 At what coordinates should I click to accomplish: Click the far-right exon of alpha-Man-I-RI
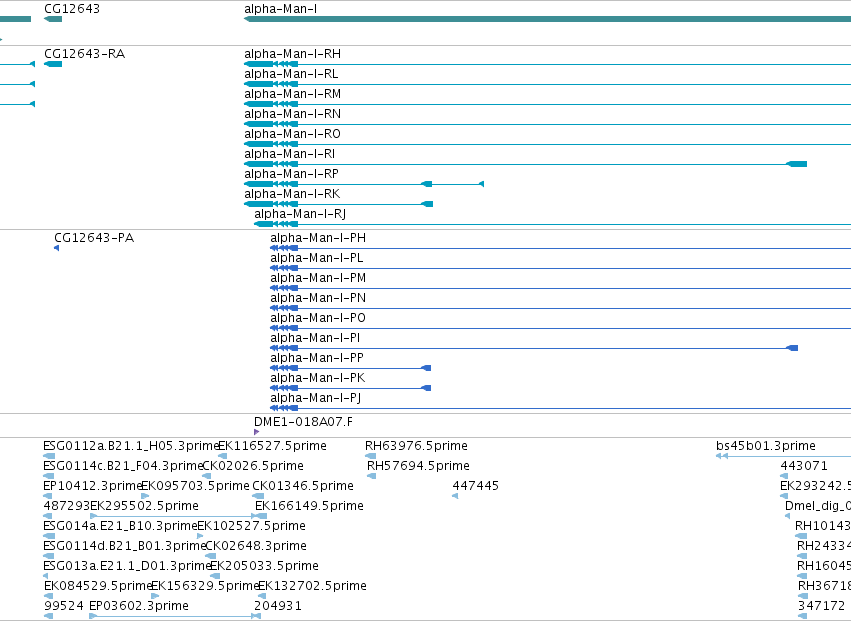(797, 164)
